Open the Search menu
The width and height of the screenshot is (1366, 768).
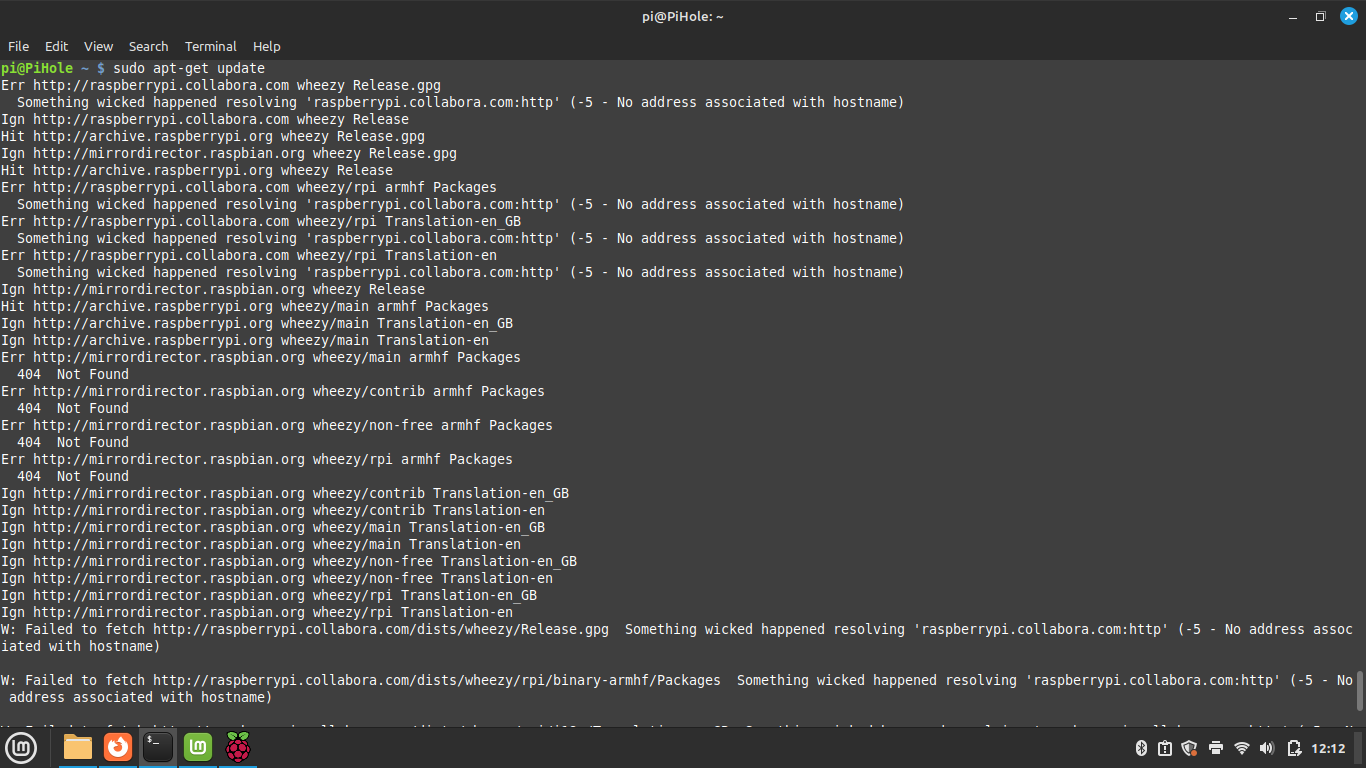[148, 46]
